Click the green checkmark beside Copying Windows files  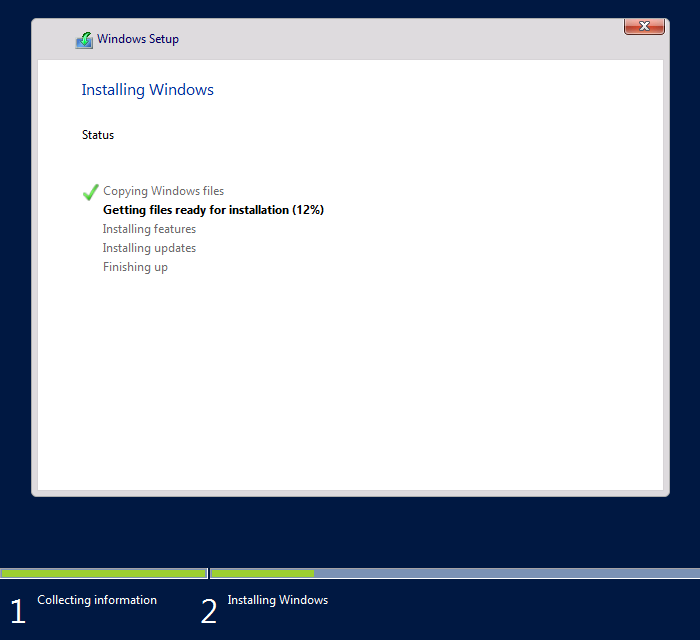click(91, 192)
